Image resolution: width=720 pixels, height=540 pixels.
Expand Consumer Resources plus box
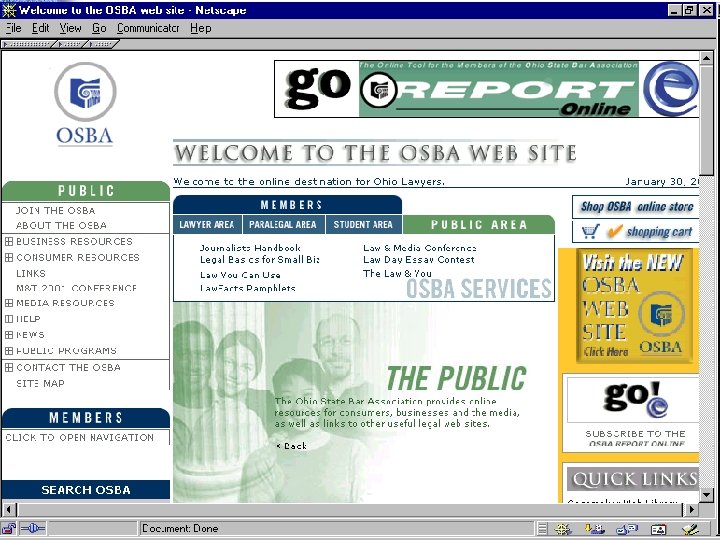click(9, 257)
